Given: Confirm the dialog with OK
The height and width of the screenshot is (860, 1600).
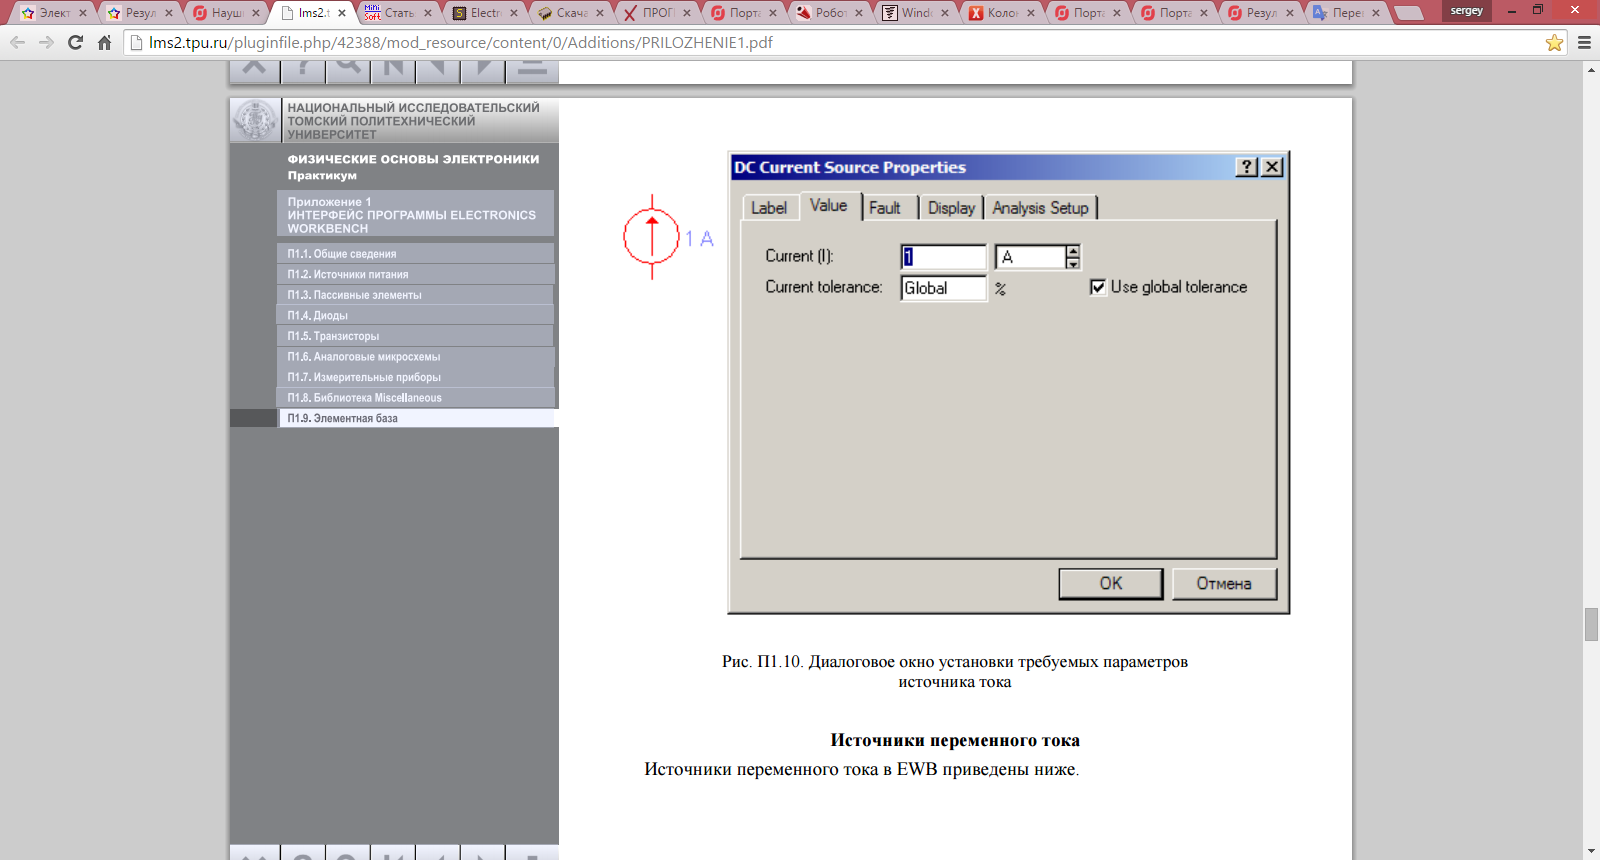Looking at the screenshot, I should (x=1111, y=584).
